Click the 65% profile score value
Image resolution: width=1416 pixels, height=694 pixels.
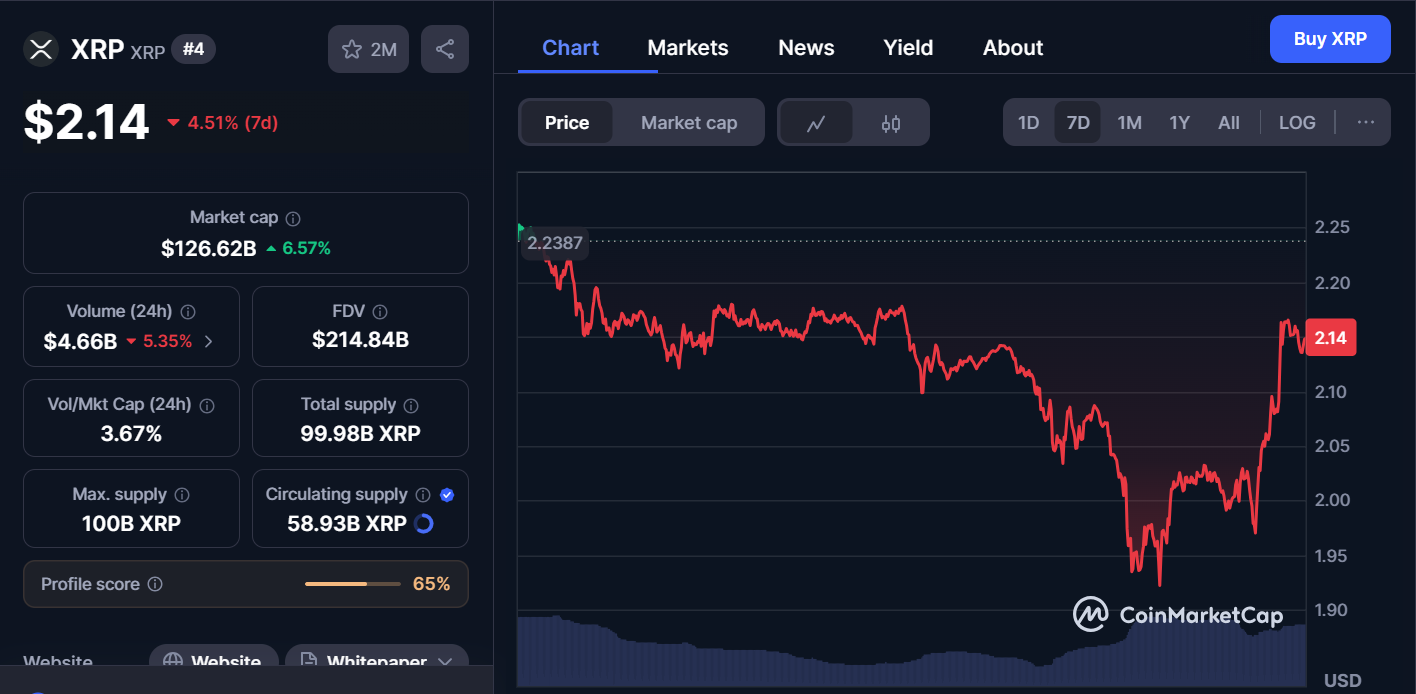click(x=431, y=584)
